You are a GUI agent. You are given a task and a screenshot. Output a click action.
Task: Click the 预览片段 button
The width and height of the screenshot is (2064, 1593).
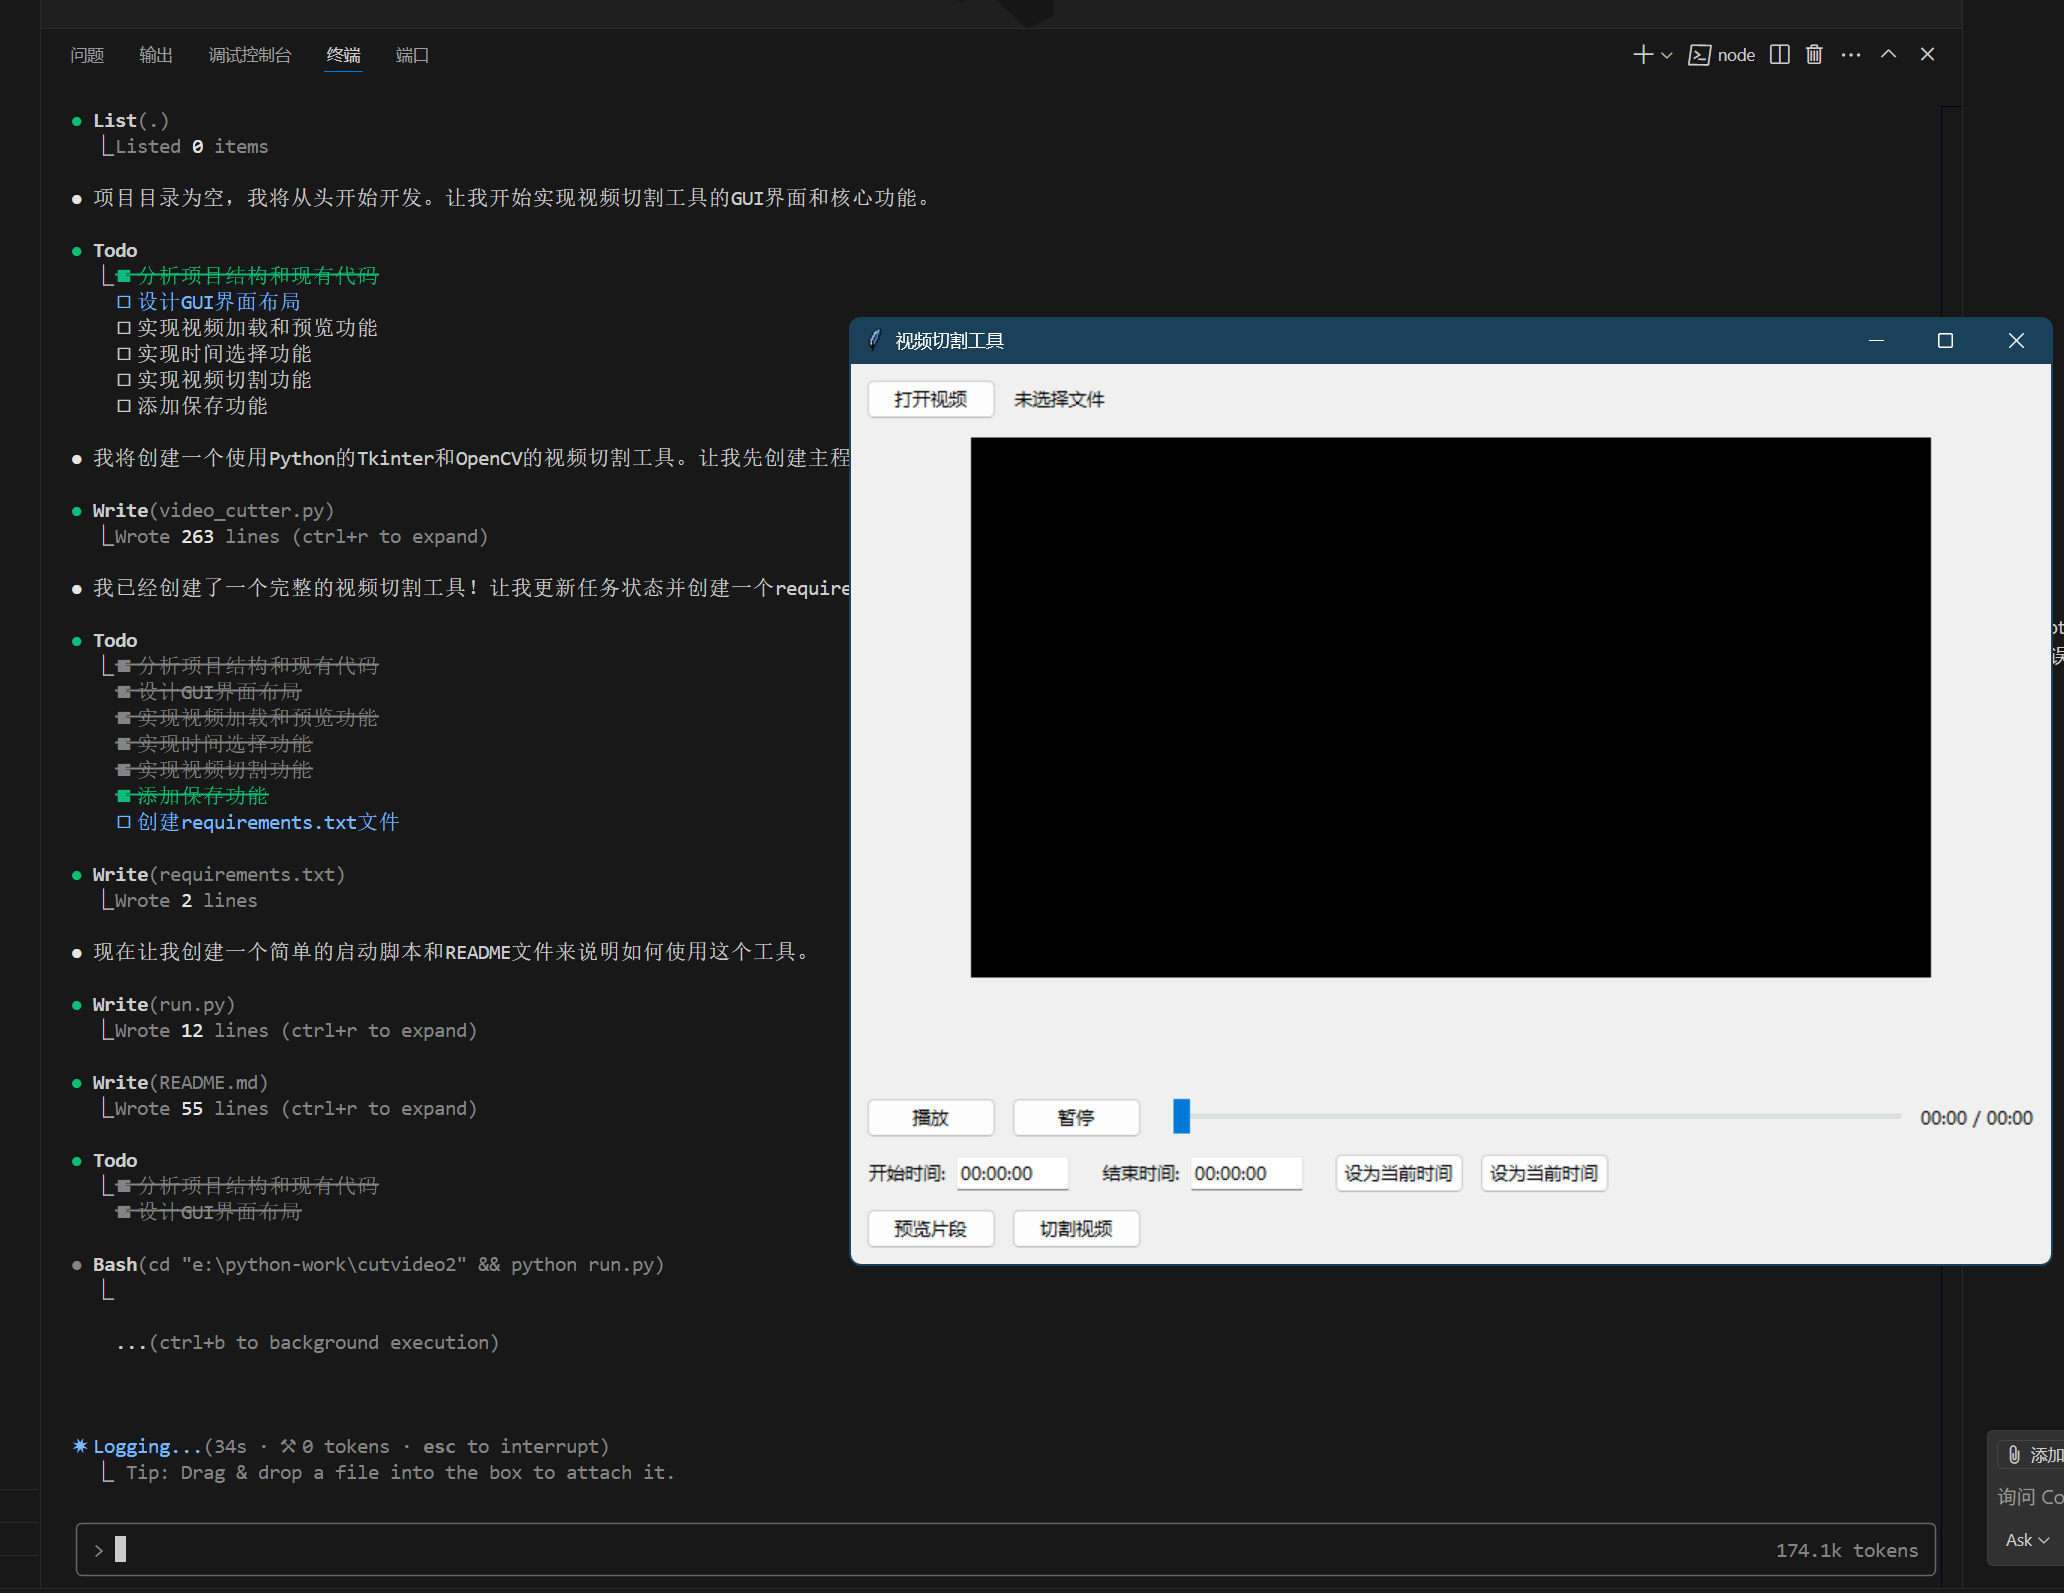click(930, 1228)
